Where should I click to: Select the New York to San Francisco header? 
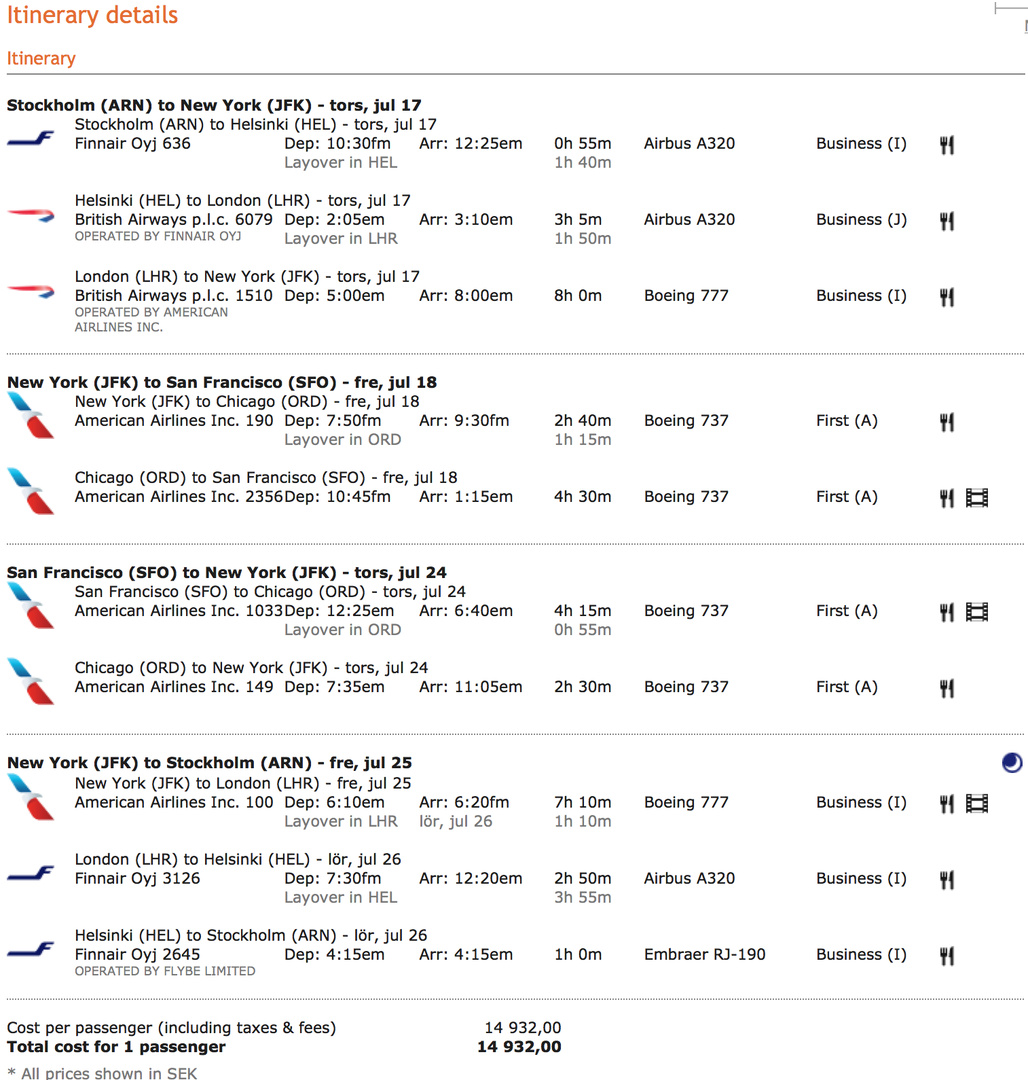[221, 382]
